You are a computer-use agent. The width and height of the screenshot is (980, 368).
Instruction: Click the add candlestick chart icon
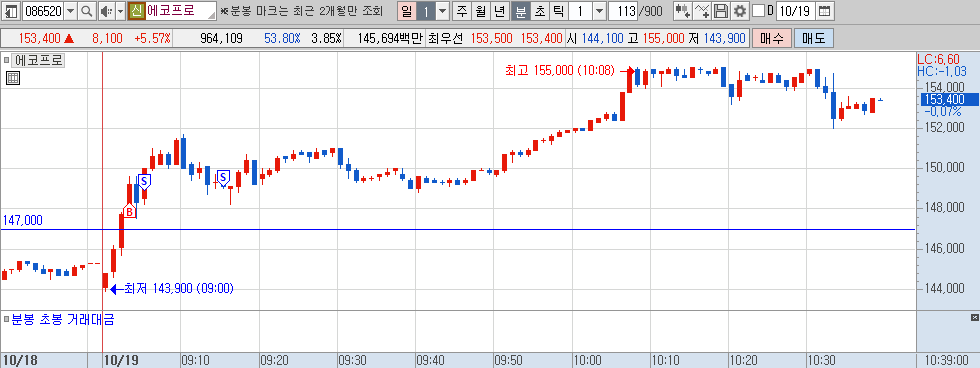(x=682, y=11)
